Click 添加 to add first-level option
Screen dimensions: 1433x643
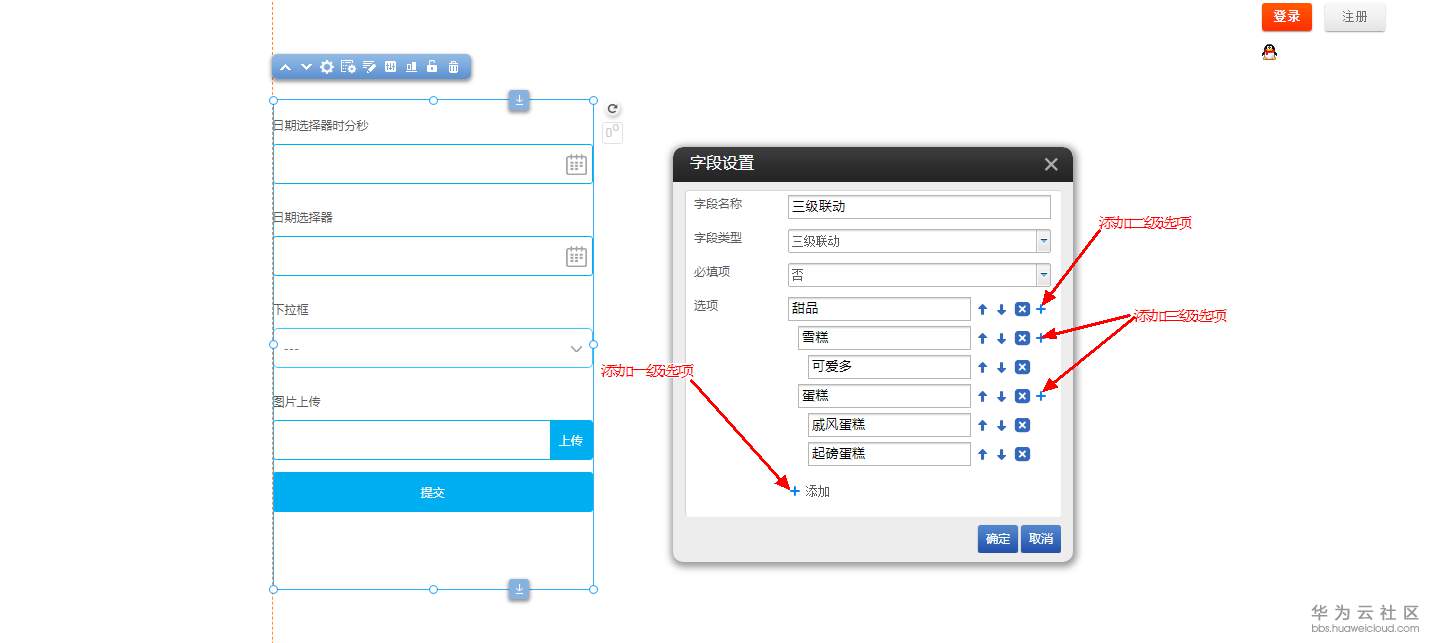810,491
